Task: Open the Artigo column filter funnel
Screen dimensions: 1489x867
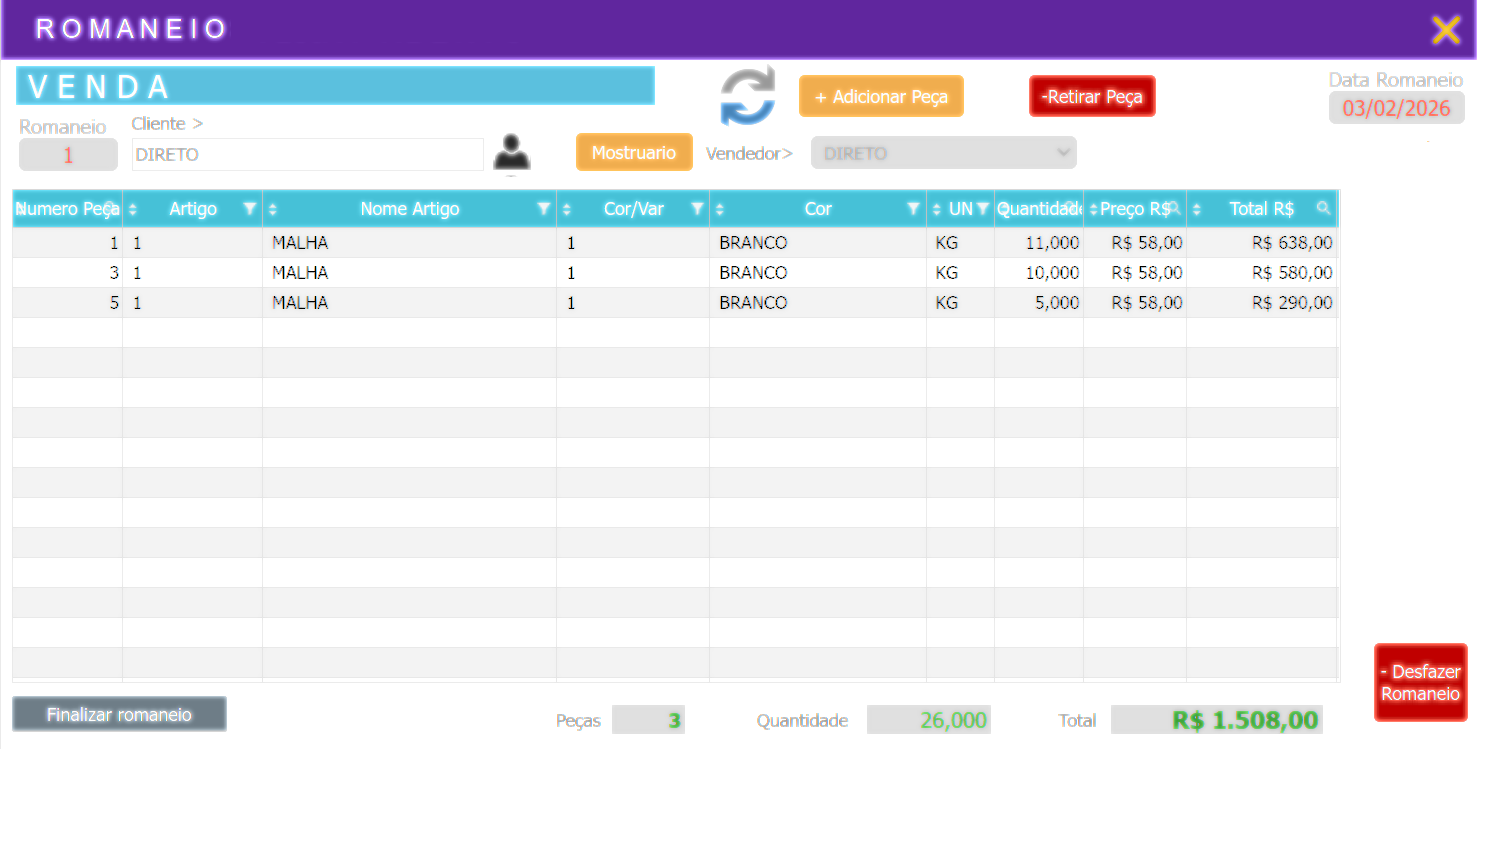Action: pos(250,209)
